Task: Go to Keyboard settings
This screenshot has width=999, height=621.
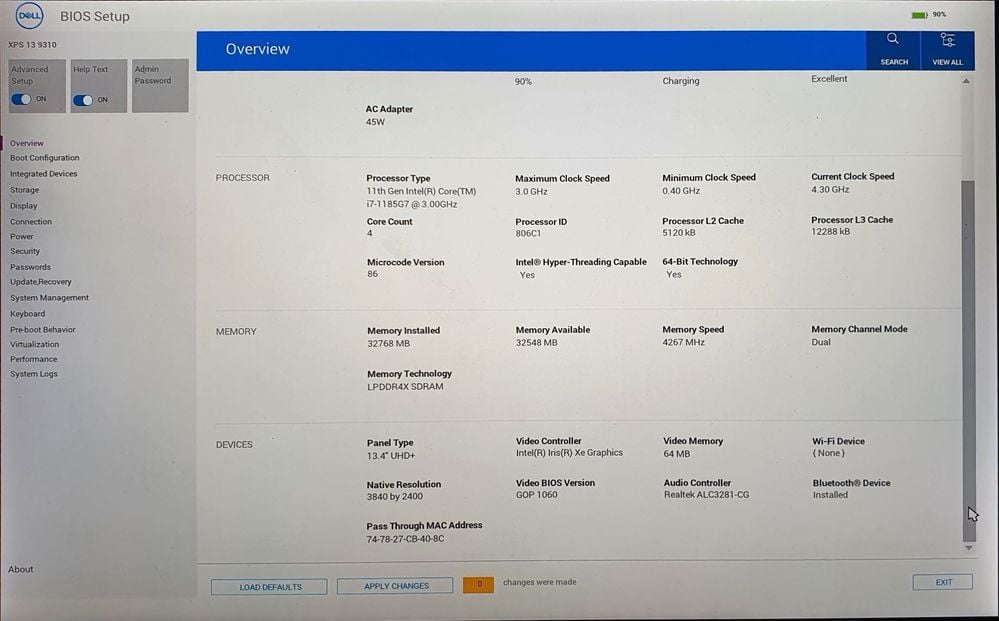Action: (x=27, y=314)
